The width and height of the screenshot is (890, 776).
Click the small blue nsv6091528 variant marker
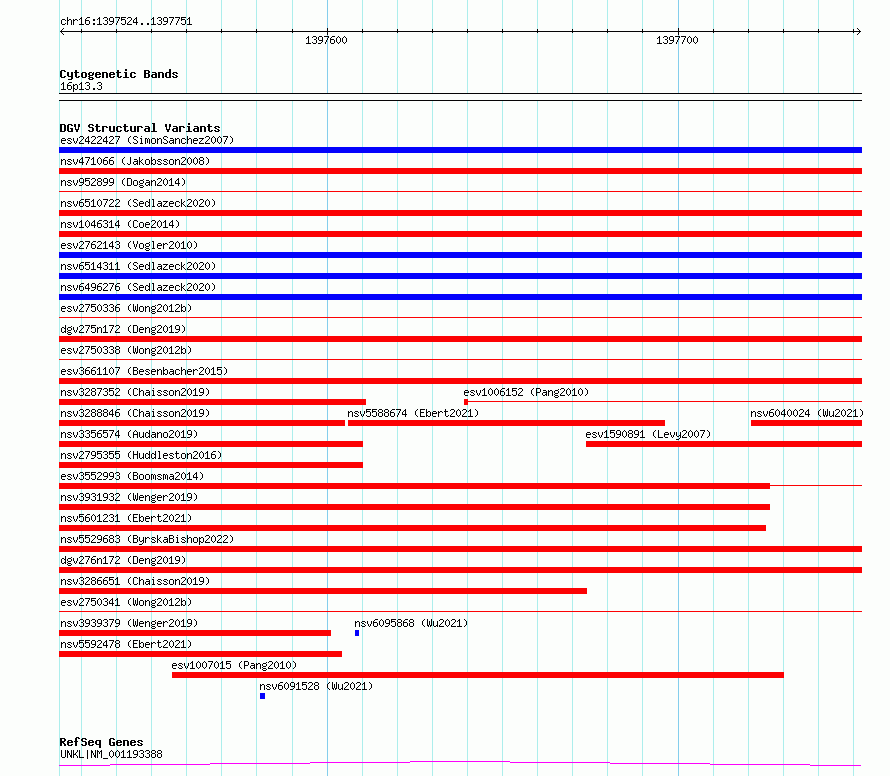click(x=262, y=696)
